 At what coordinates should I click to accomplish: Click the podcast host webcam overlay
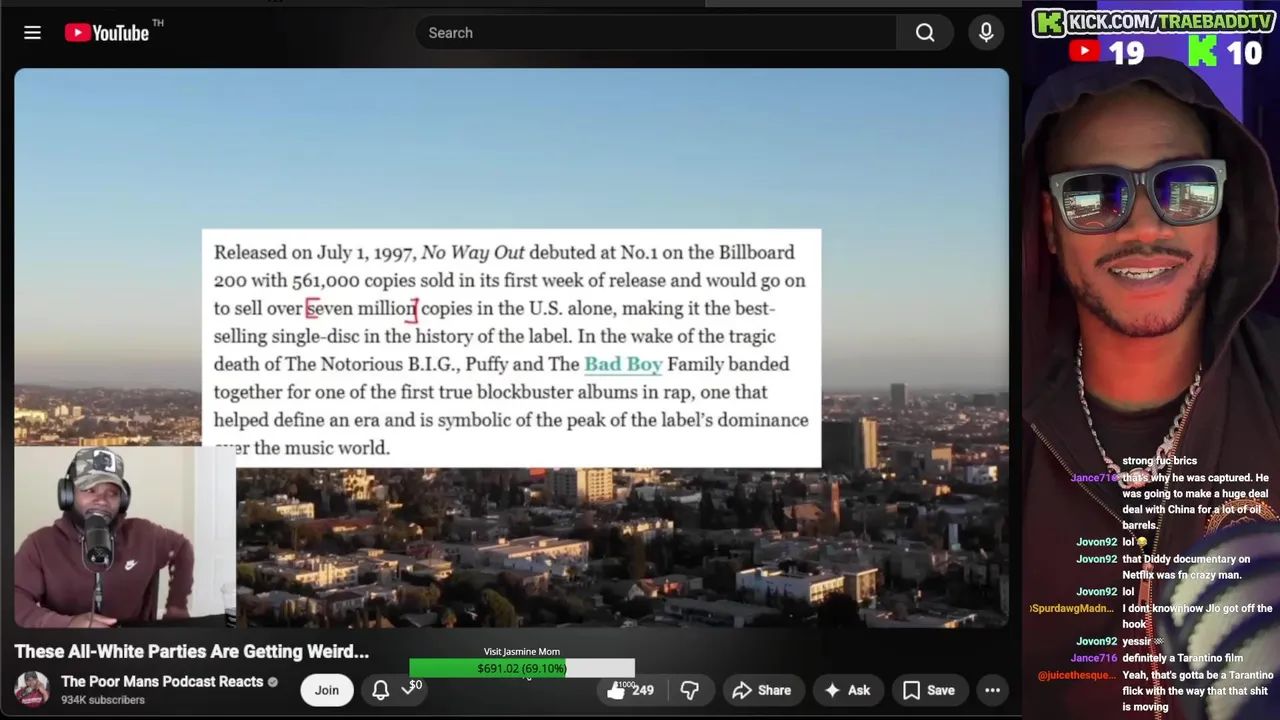[x=125, y=535]
